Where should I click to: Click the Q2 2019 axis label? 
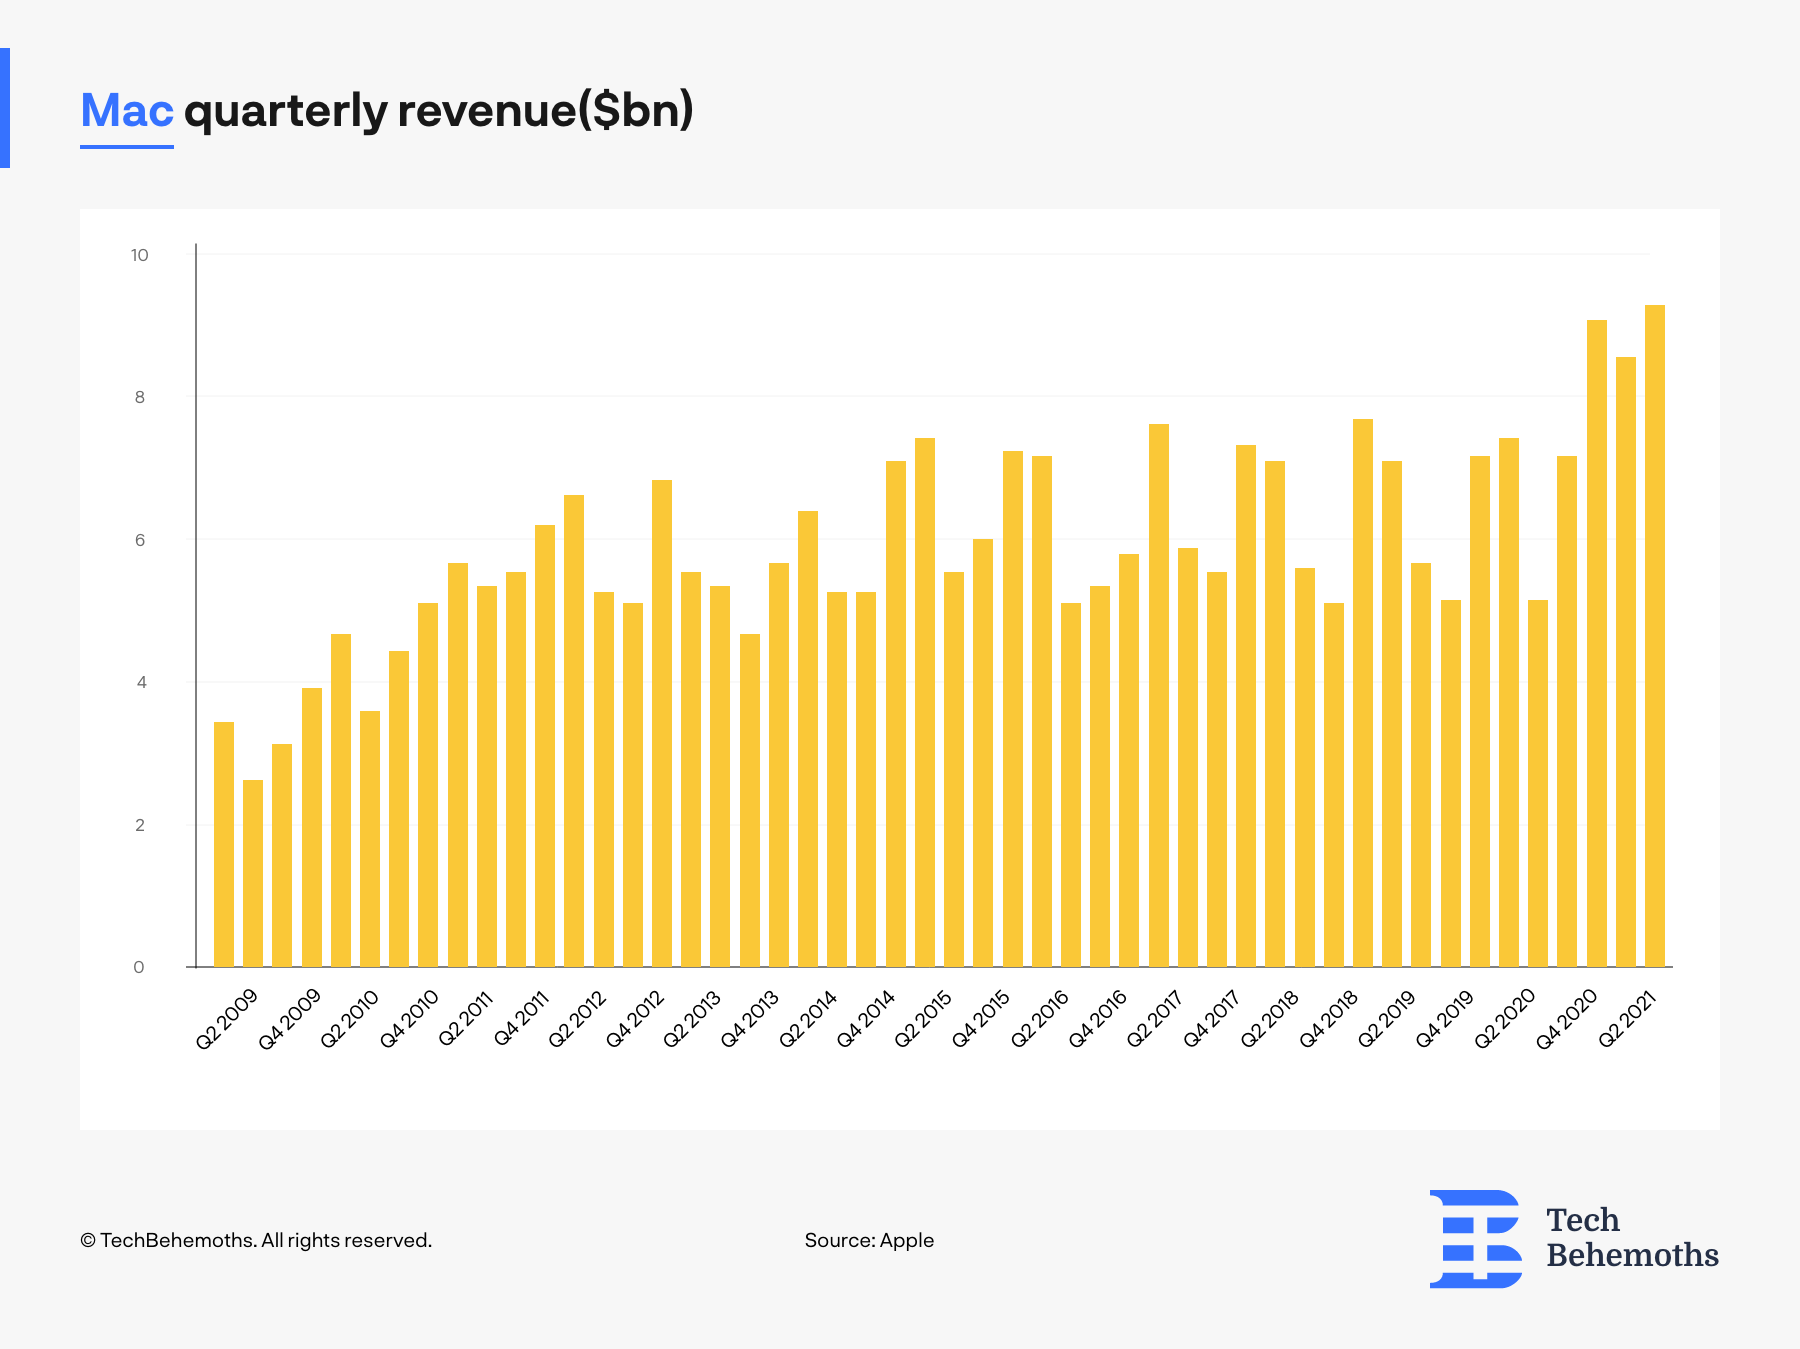click(x=1387, y=1019)
